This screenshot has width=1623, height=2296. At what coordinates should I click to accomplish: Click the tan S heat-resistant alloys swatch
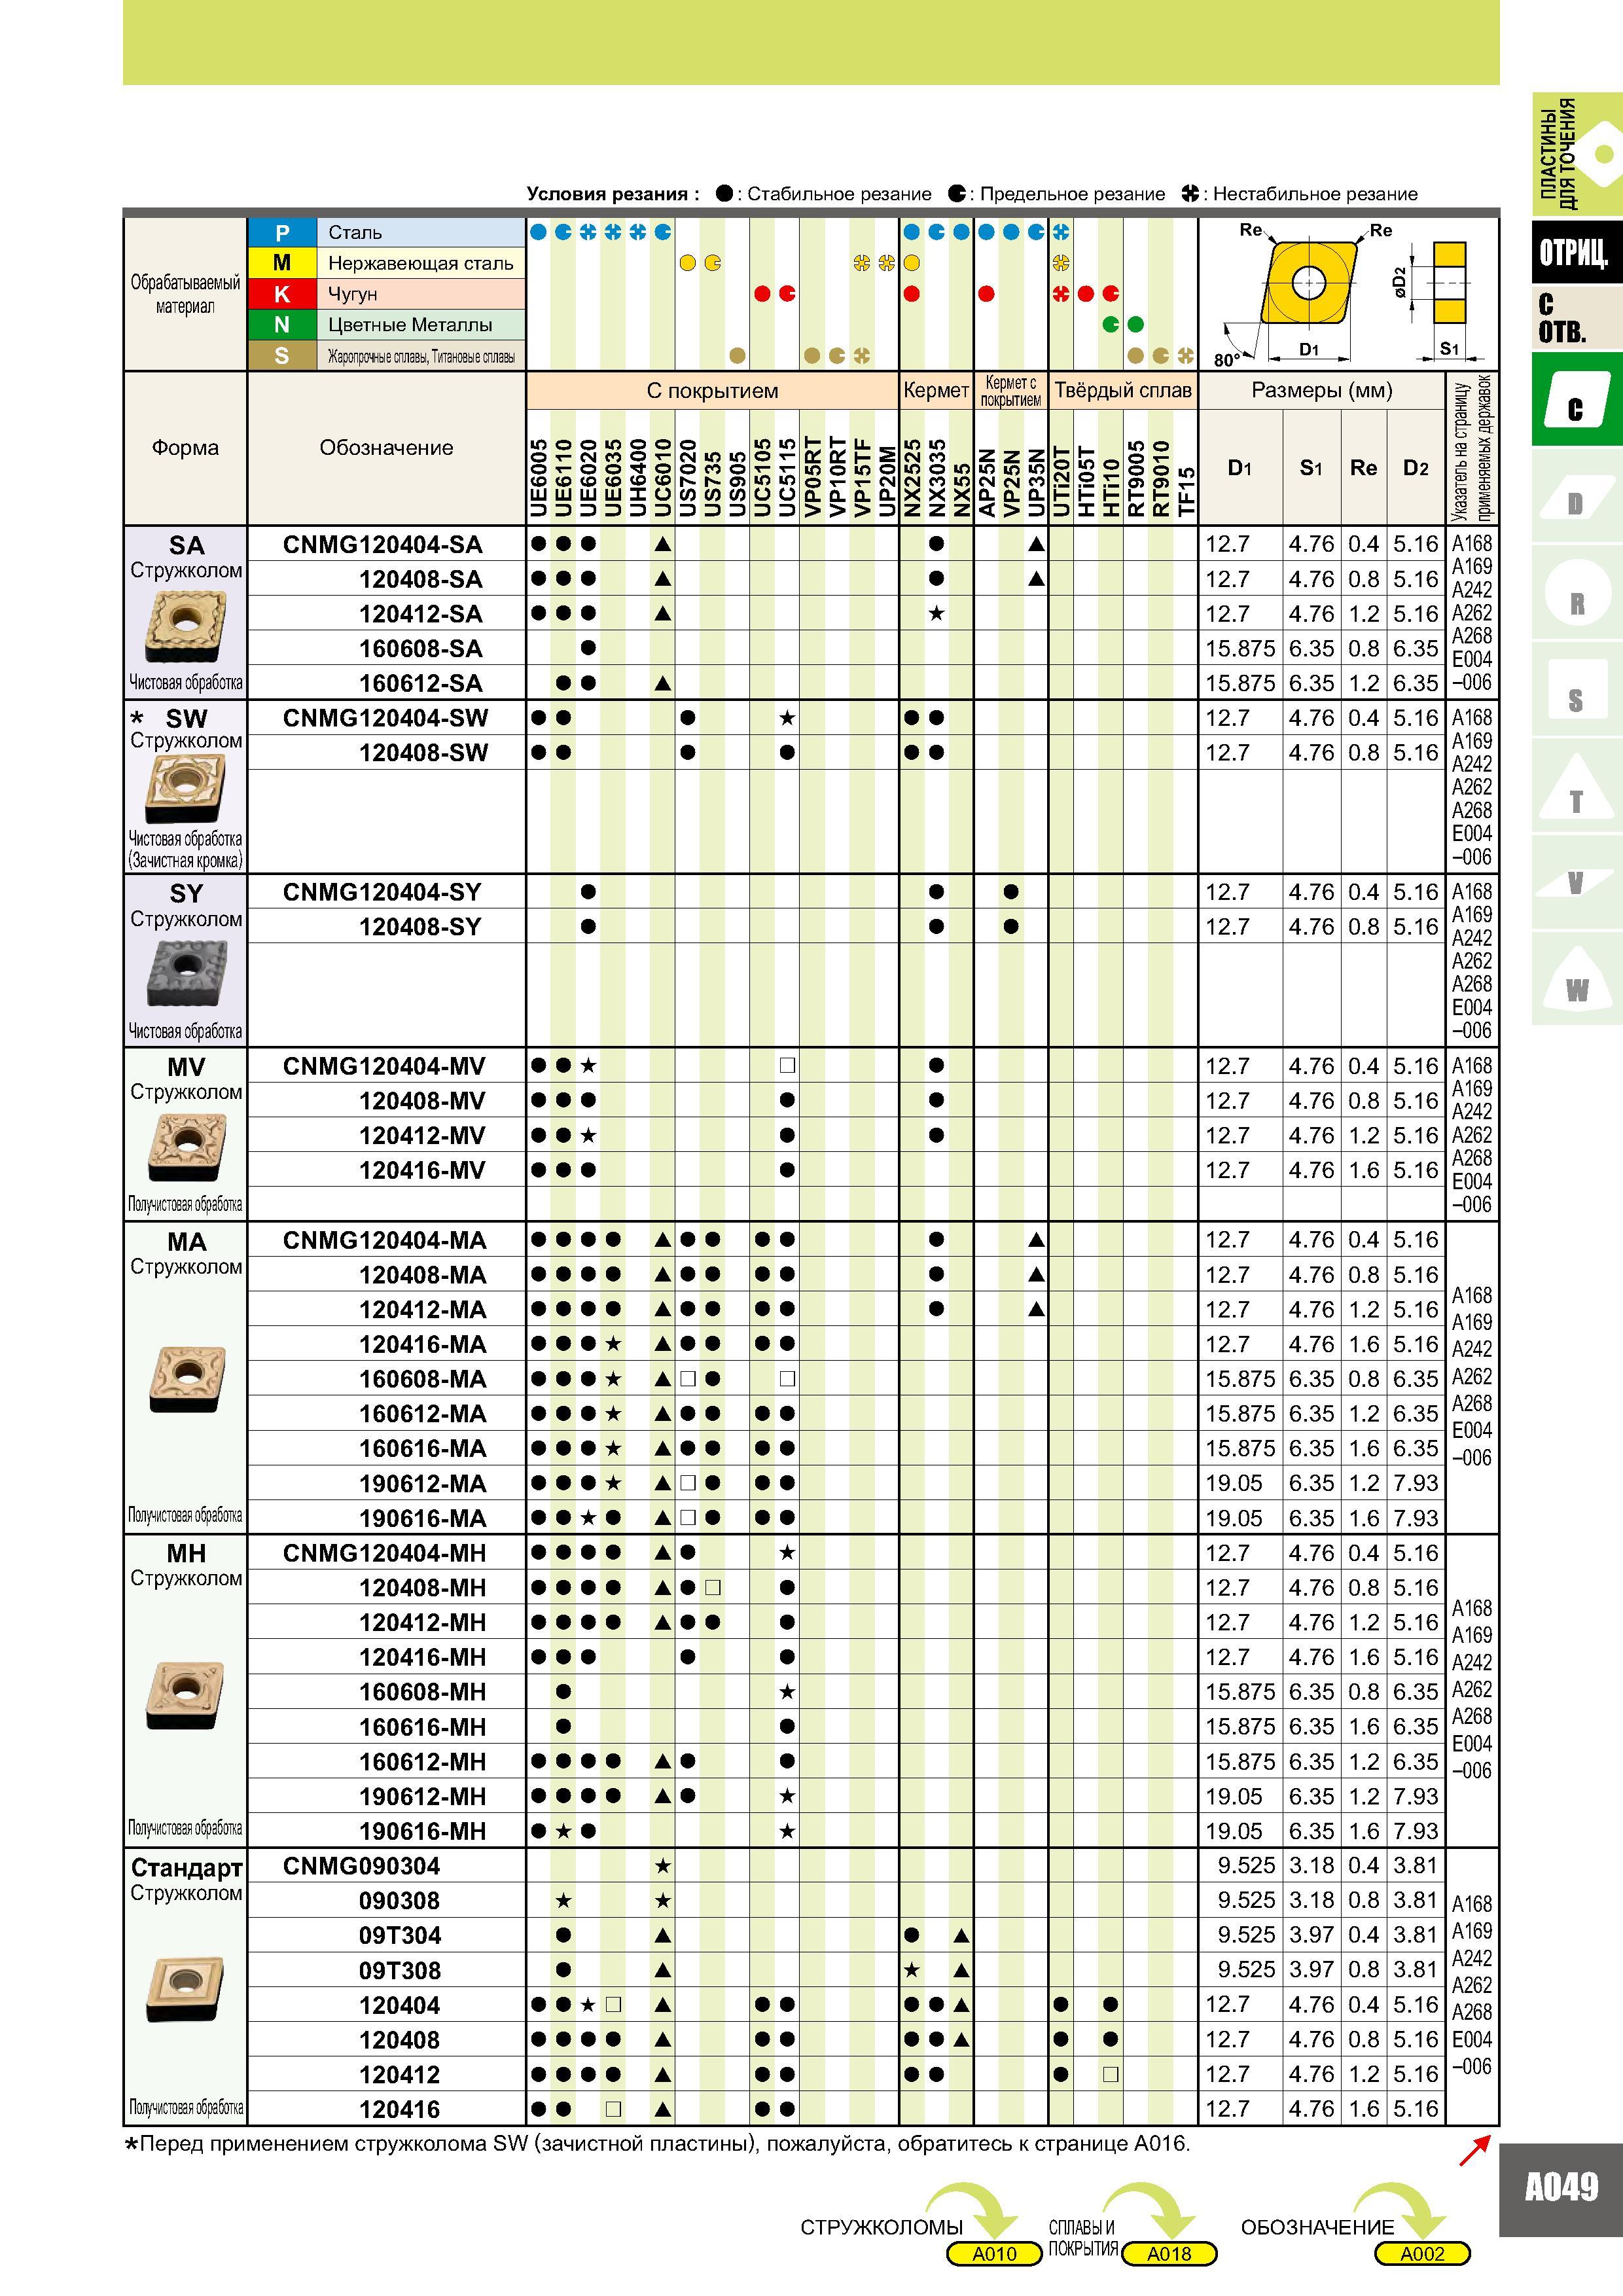tap(282, 356)
